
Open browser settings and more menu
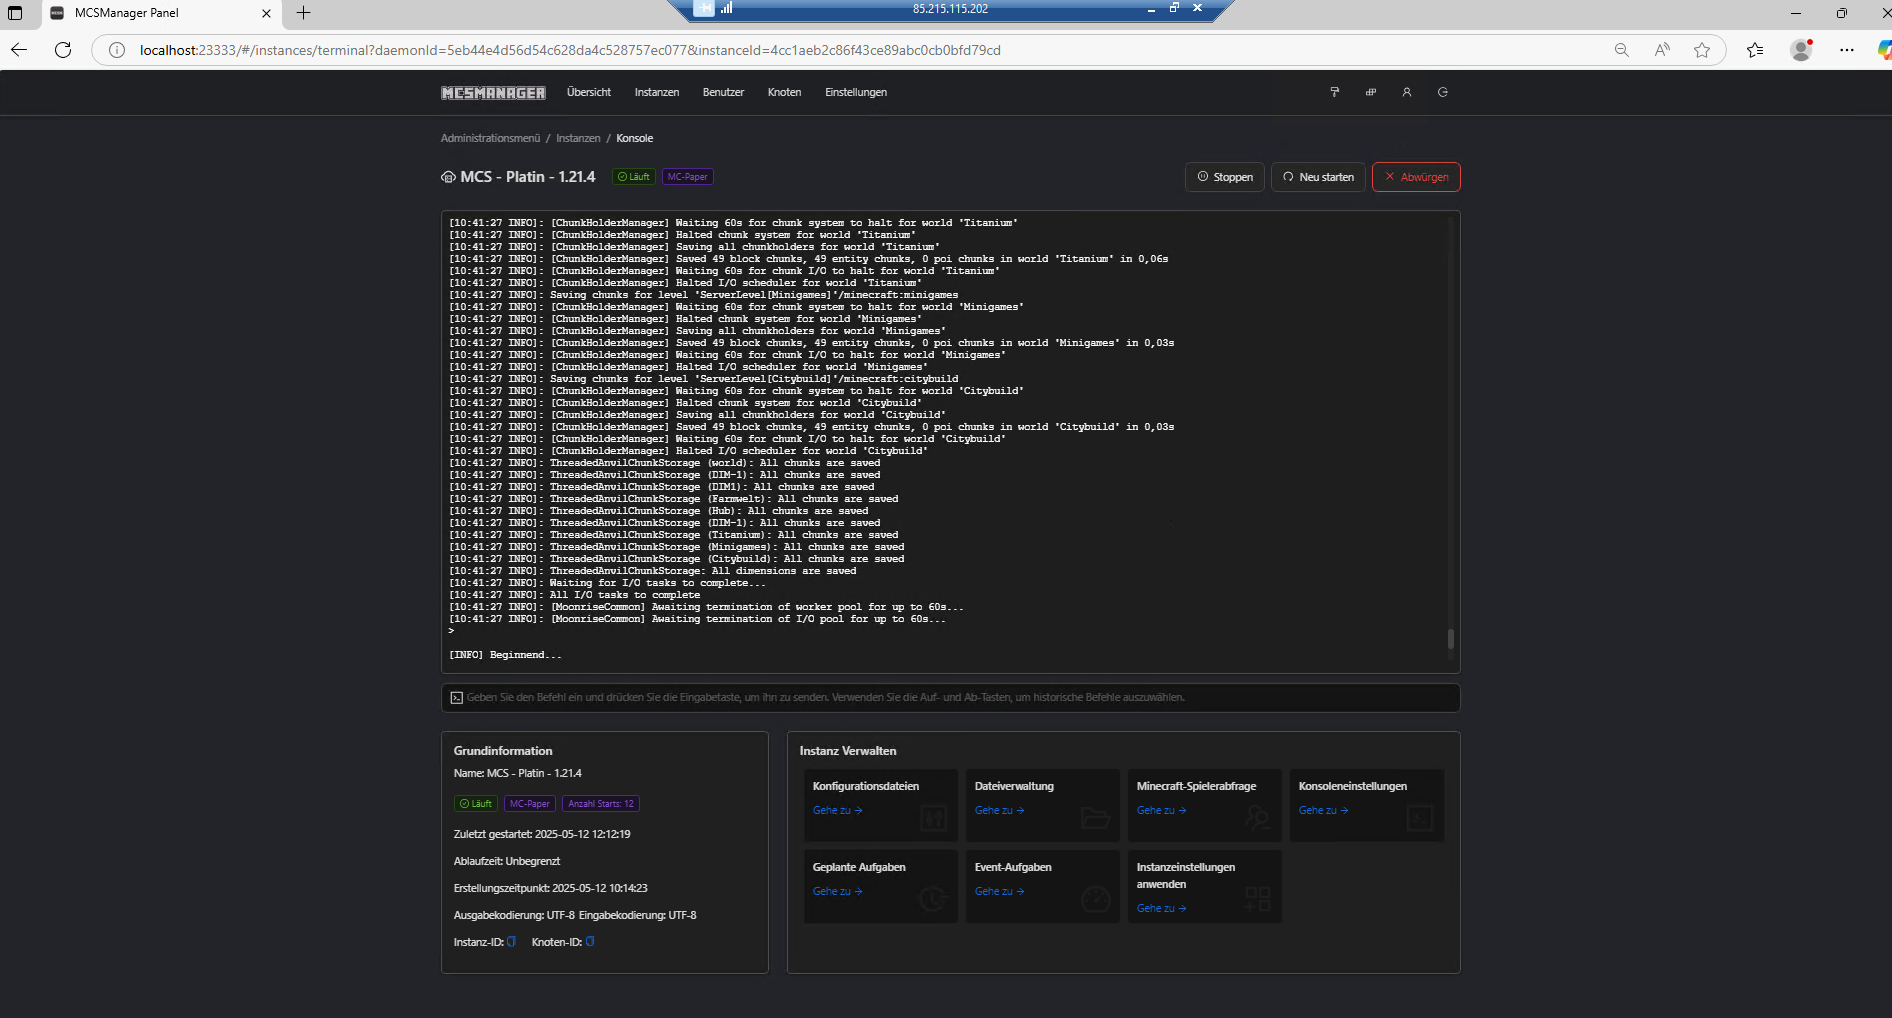click(1846, 50)
